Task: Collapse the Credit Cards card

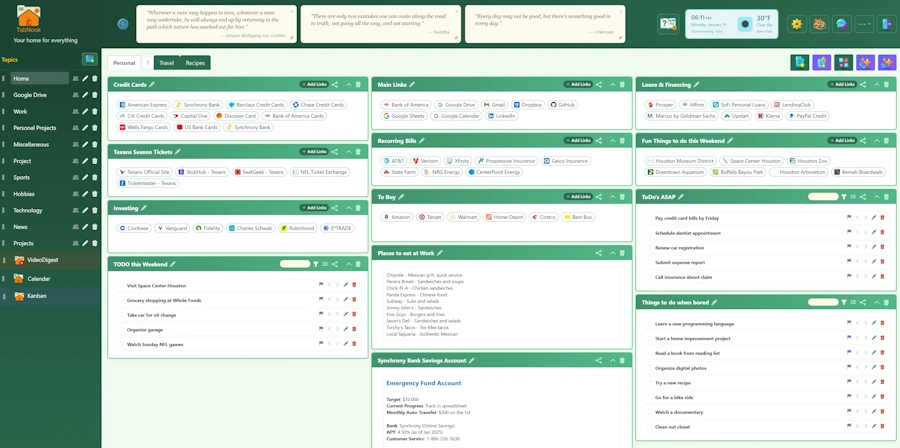Action: pos(348,84)
